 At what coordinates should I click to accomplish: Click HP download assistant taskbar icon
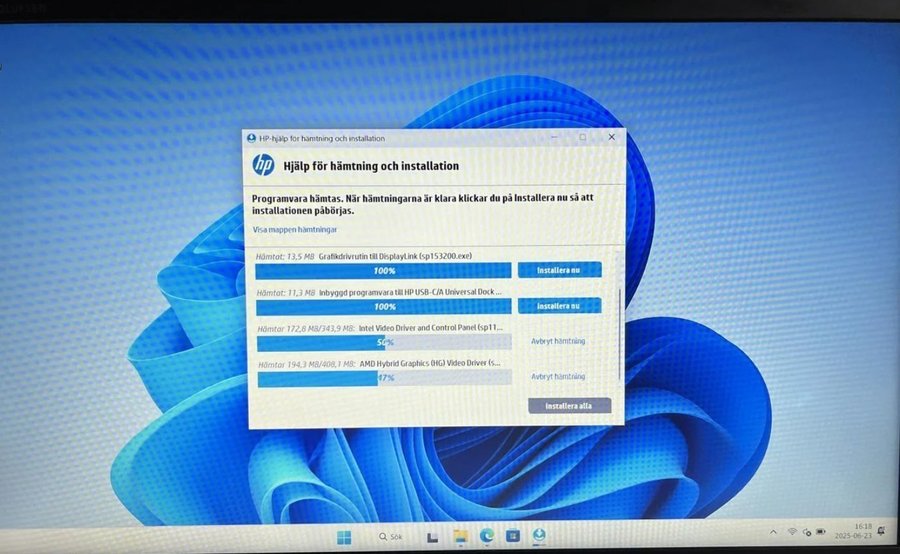pyautogui.click(x=539, y=535)
